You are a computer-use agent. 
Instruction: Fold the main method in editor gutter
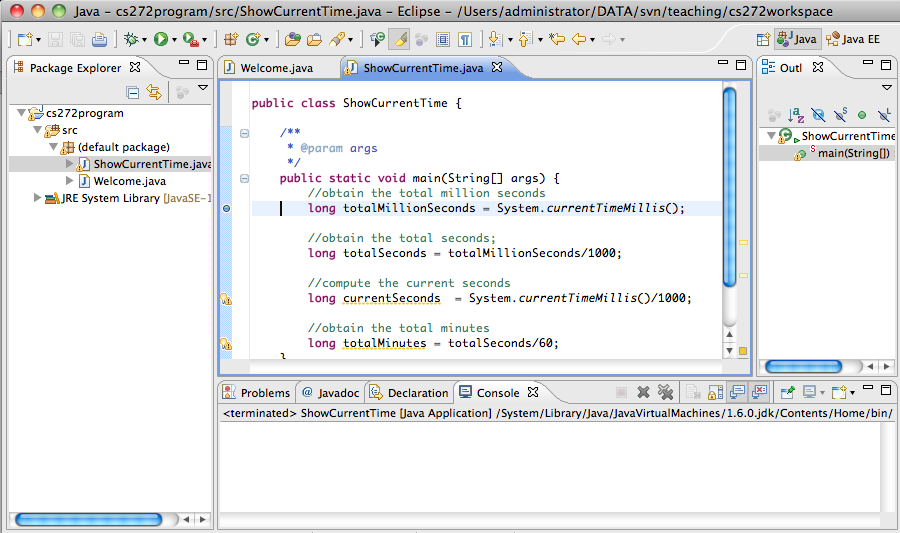(x=245, y=178)
